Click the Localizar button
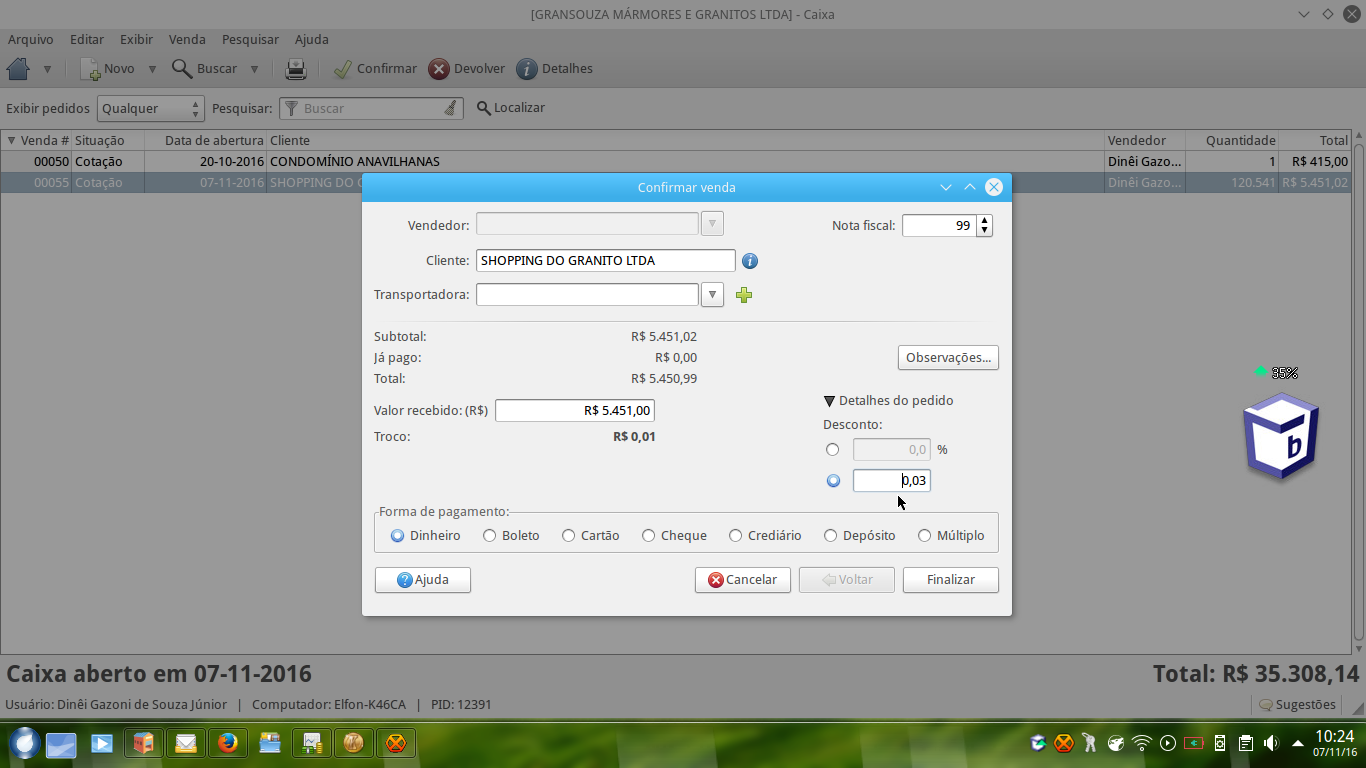1366x768 pixels. pyautogui.click(x=510, y=108)
